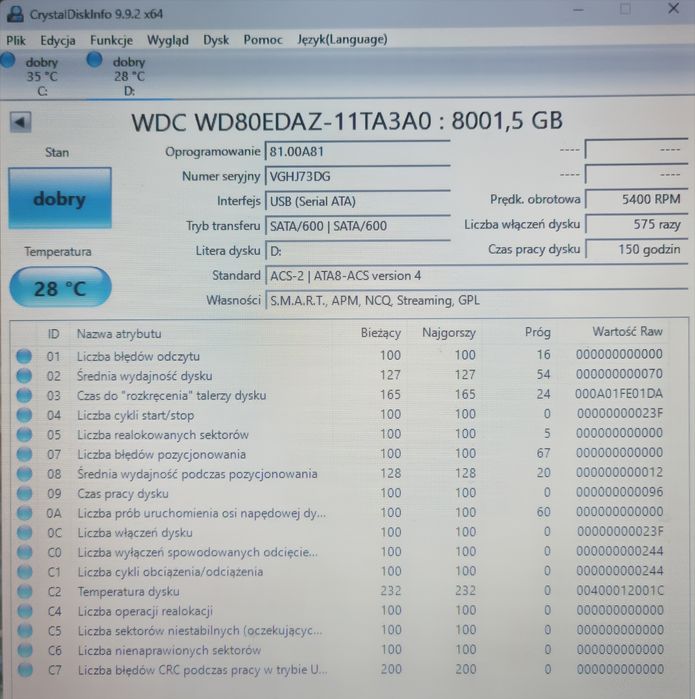Click status icon of attribute 0A row
The height and width of the screenshot is (699, 695).
tap(25, 513)
